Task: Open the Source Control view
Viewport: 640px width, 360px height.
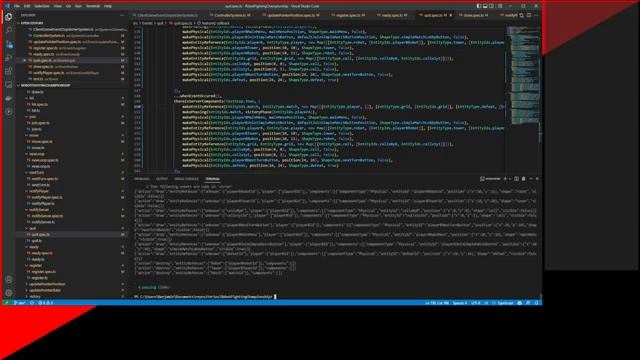Action: (x=9, y=44)
